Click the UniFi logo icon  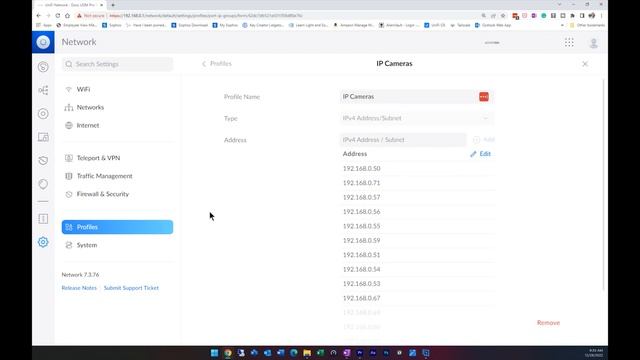[43, 42]
